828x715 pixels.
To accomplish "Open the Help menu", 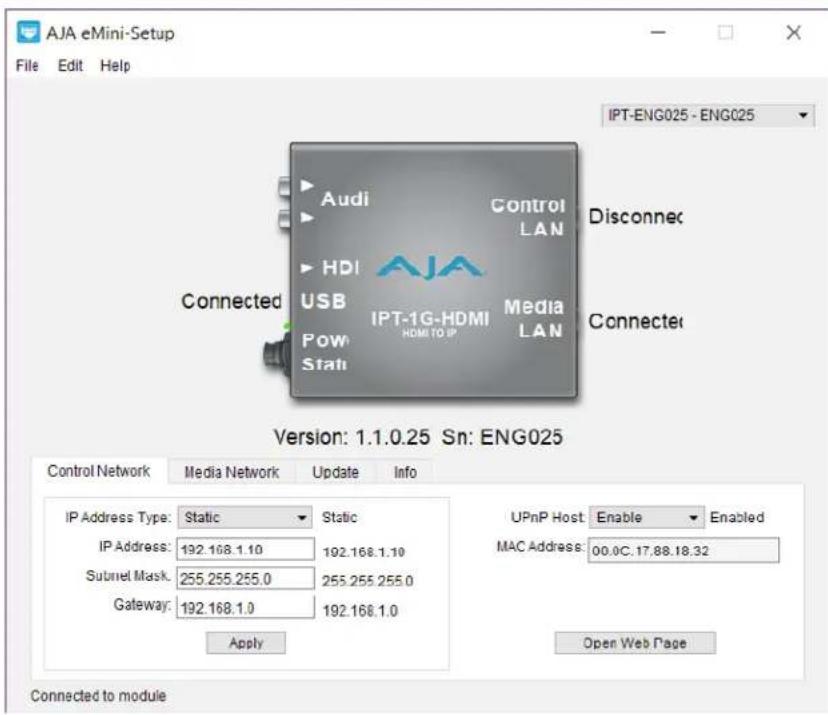I will click(x=115, y=65).
